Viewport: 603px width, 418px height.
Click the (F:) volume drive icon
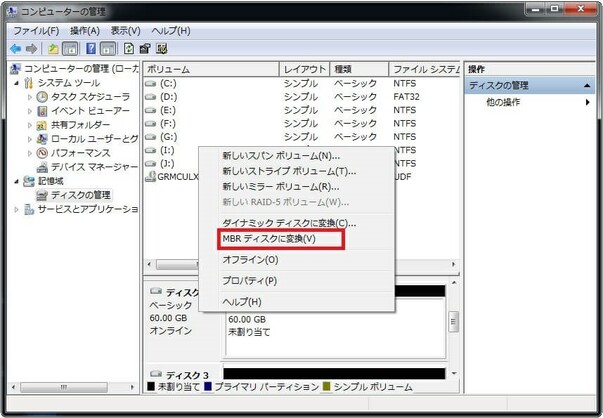click(150, 123)
